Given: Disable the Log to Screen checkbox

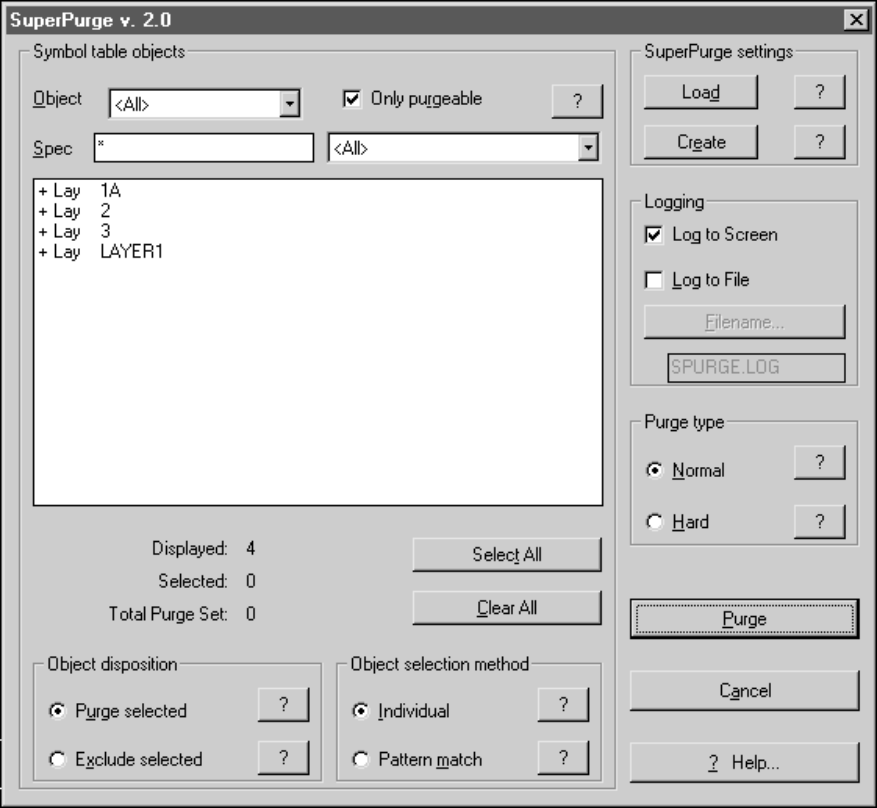Looking at the screenshot, I should click(x=653, y=234).
